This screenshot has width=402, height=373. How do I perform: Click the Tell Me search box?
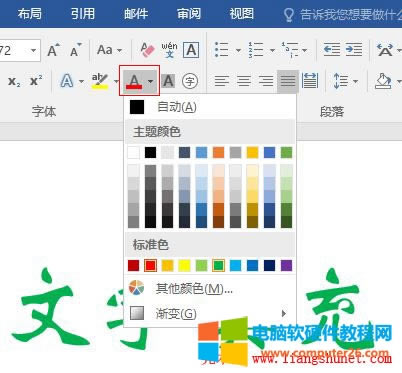pos(343,15)
